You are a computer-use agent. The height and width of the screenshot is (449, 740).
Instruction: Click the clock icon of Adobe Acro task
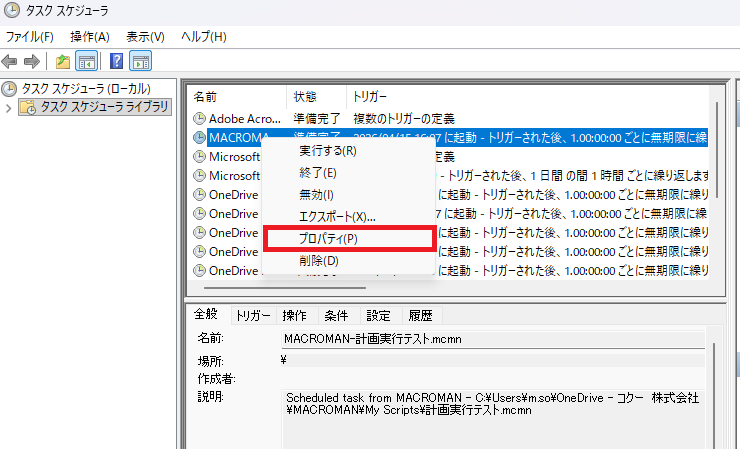pyautogui.click(x=200, y=119)
